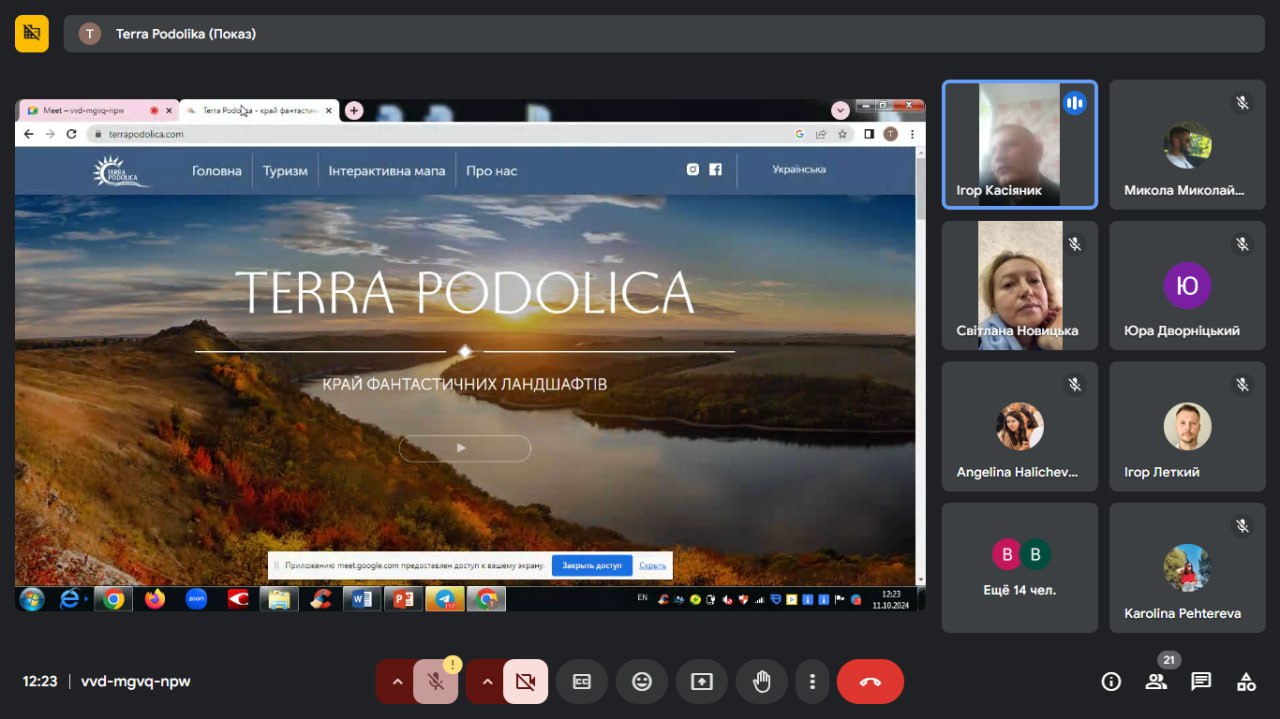Open the Українська language selector
The height and width of the screenshot is (719, 1280).
click(x=799, y=170)
